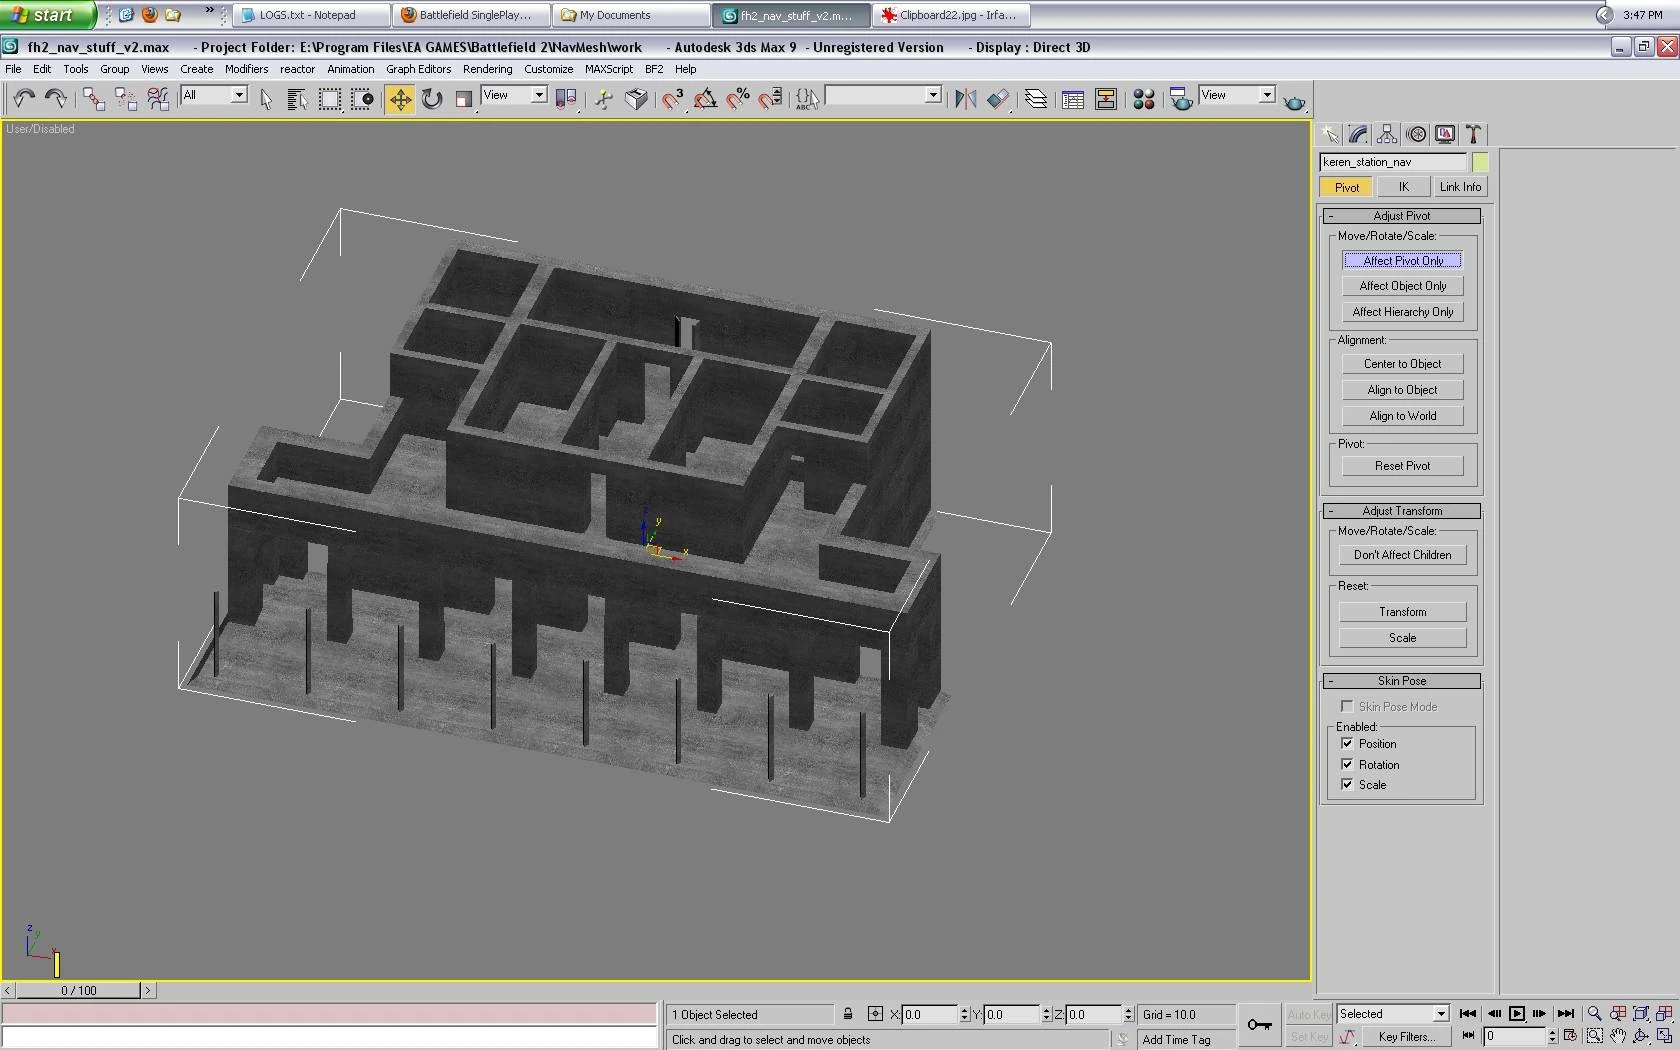Click the object color swatch
Viewport: 1680px width, 1050px height.
[1480, 162]
